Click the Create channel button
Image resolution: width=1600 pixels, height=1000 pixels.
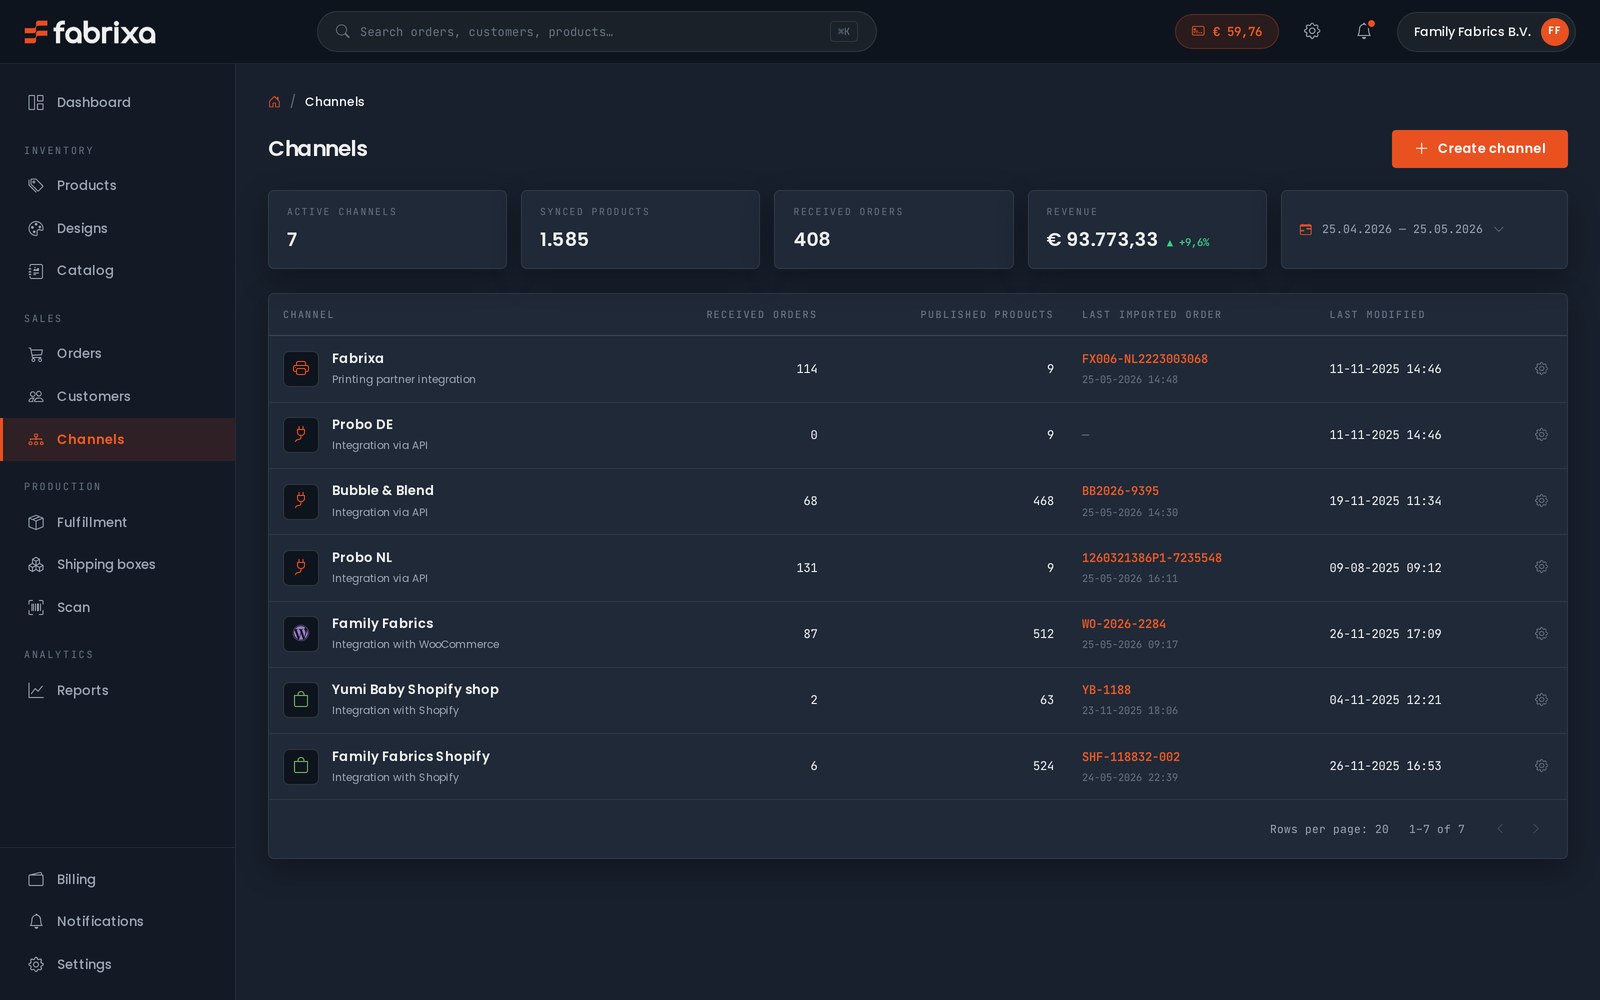pyautogui.click(x=1479, y=149)
